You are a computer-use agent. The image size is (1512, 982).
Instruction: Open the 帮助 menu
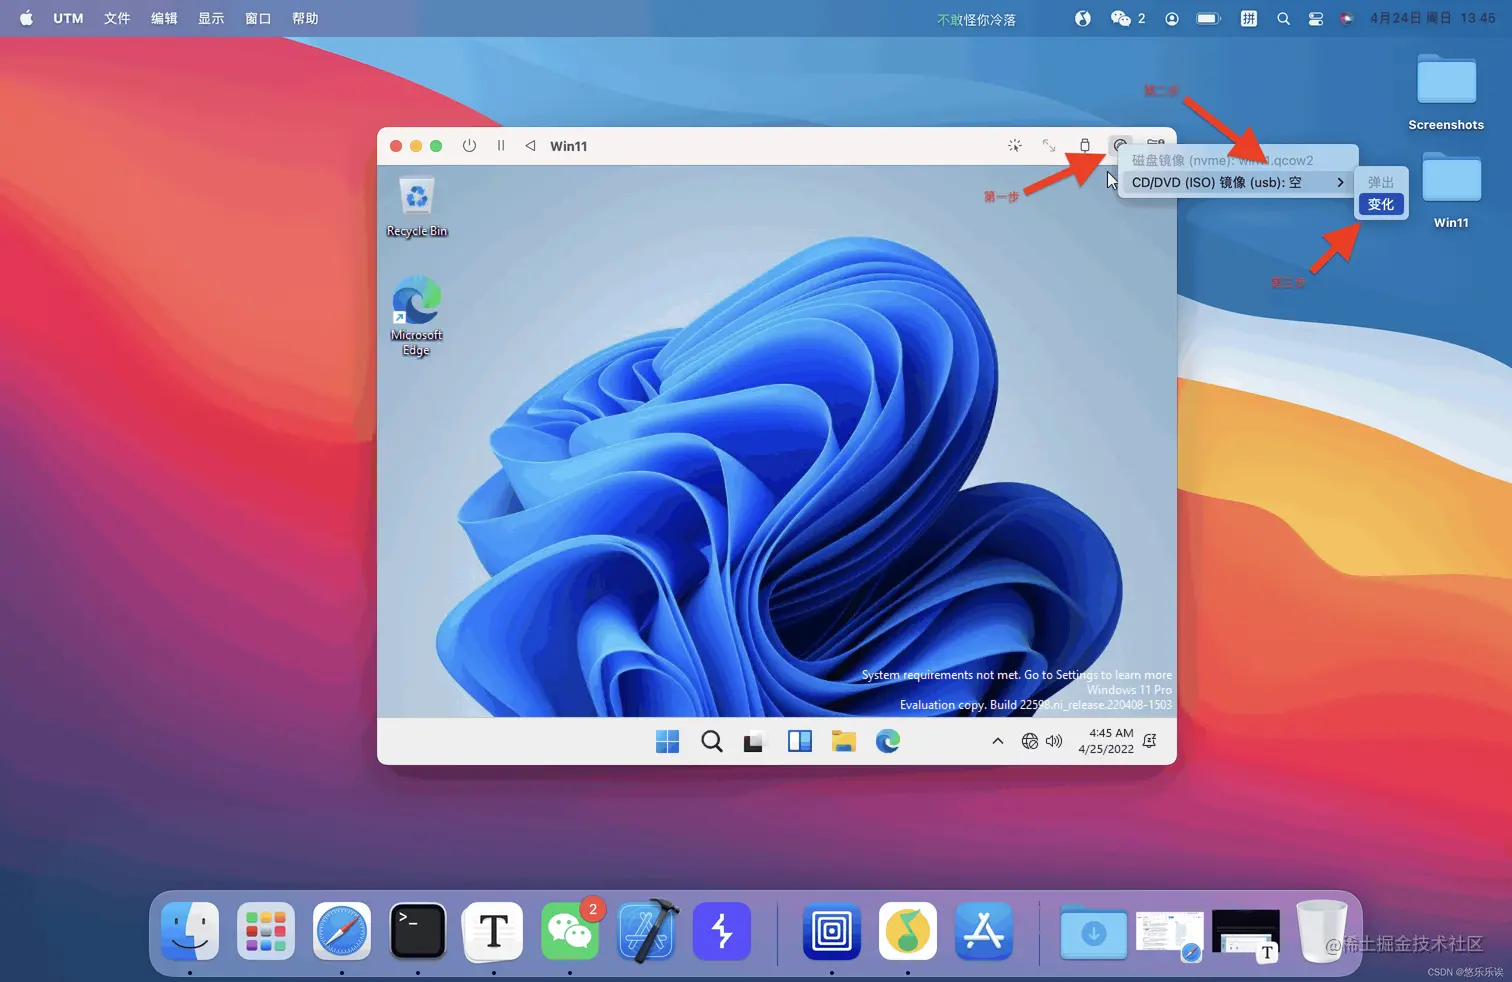[x=305, y=18]
